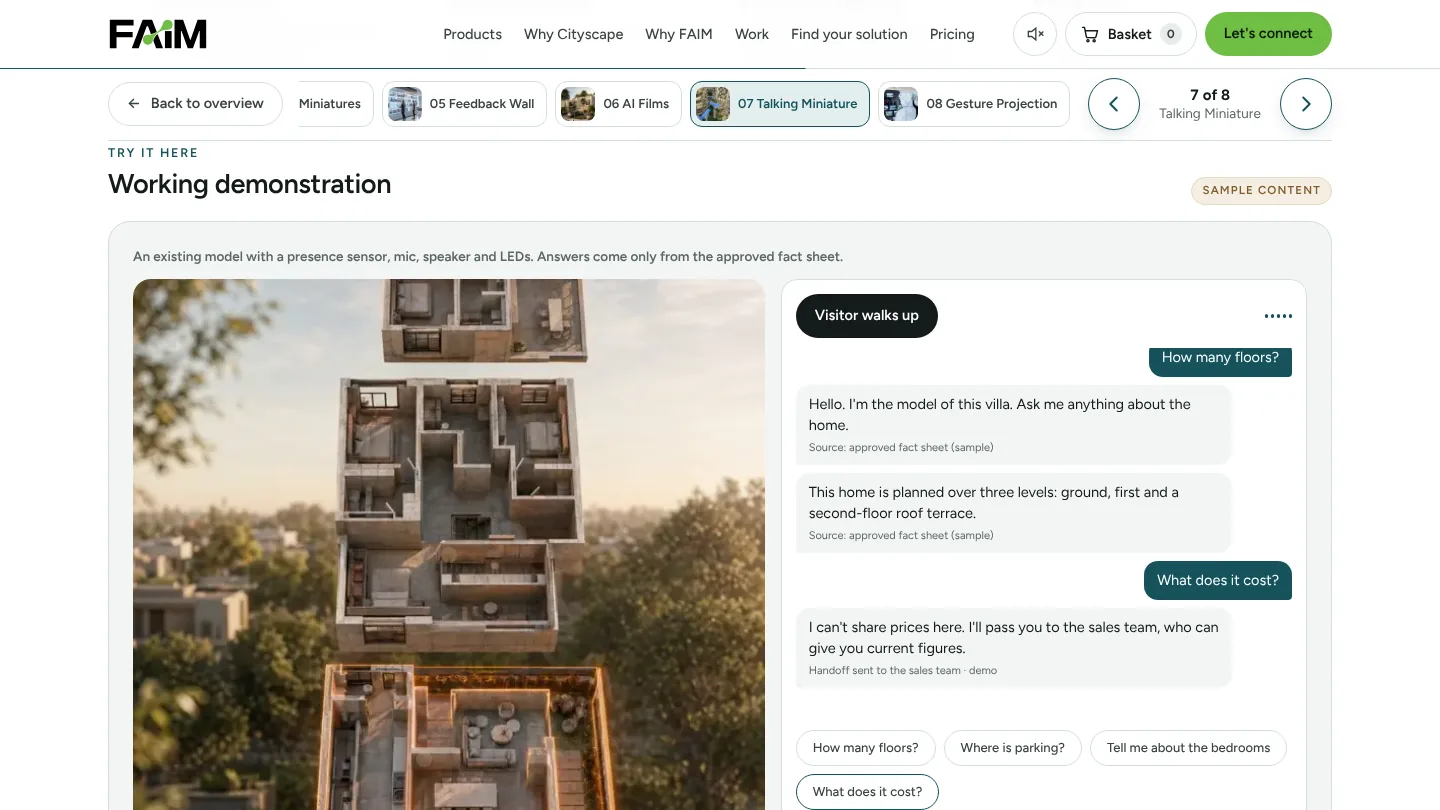Open the 06 AI Films tab
Viewport: 1440px width, 810px height.
[x=618, y=104]
